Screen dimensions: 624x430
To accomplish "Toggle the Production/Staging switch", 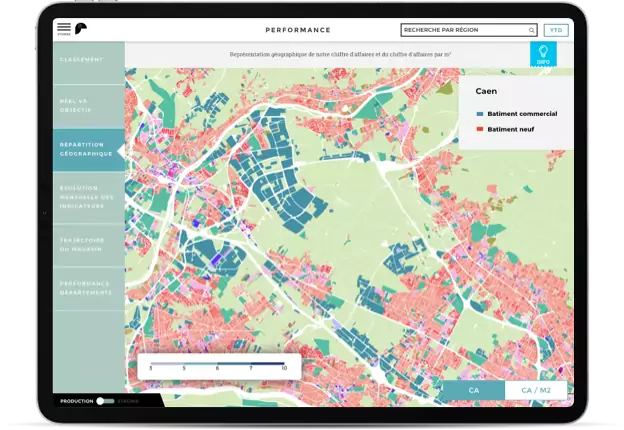I will (x=104, y=401).
